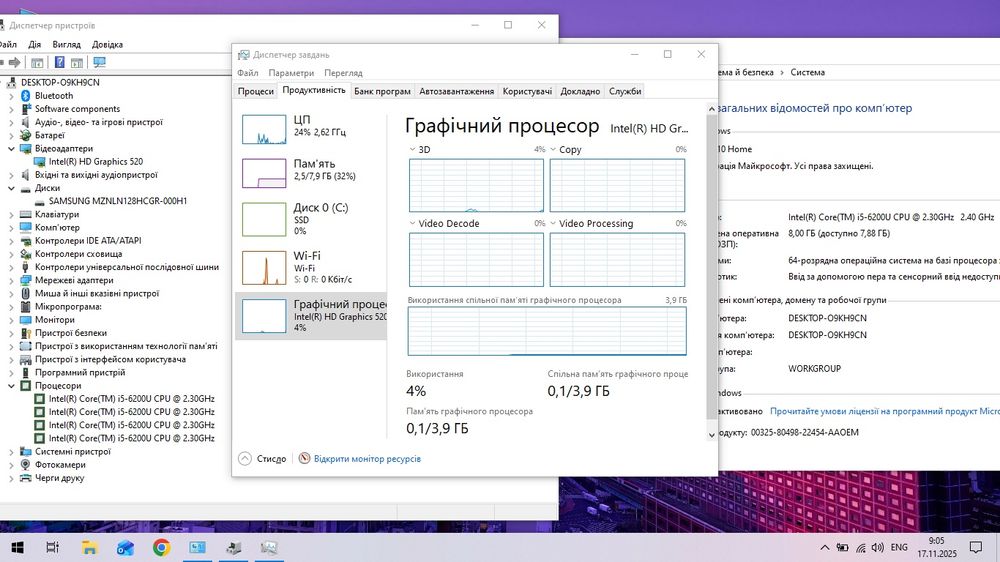The width and height of the screenshot is (1000, 562).
Task: Open Довідка menu in Device Manager
Action: tap(107, 45)
